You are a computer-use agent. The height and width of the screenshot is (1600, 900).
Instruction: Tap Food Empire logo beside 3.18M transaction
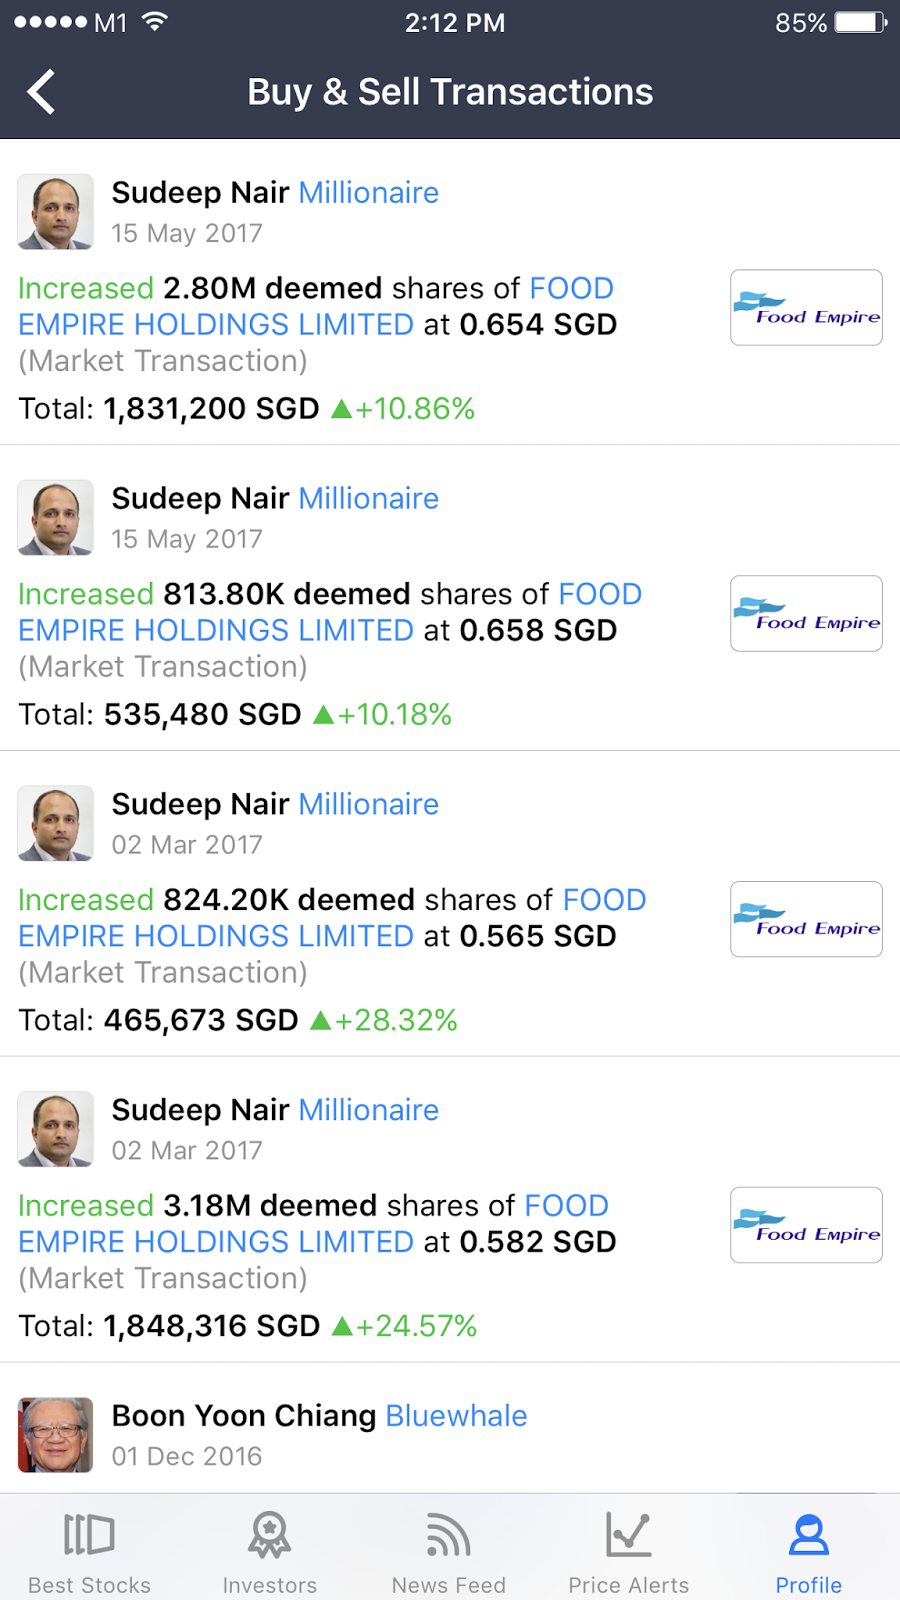pos(806,1226)
